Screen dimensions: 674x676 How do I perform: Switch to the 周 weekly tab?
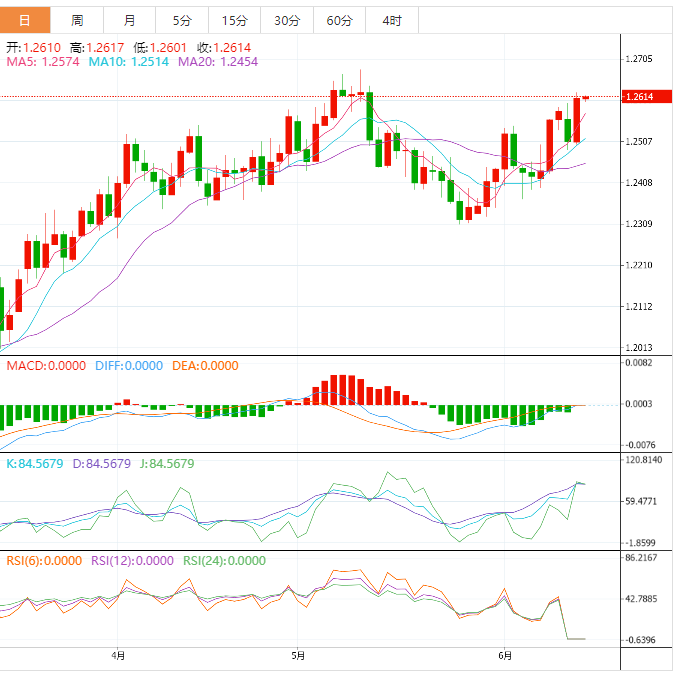pyautogui.click(x=77, y=20)
